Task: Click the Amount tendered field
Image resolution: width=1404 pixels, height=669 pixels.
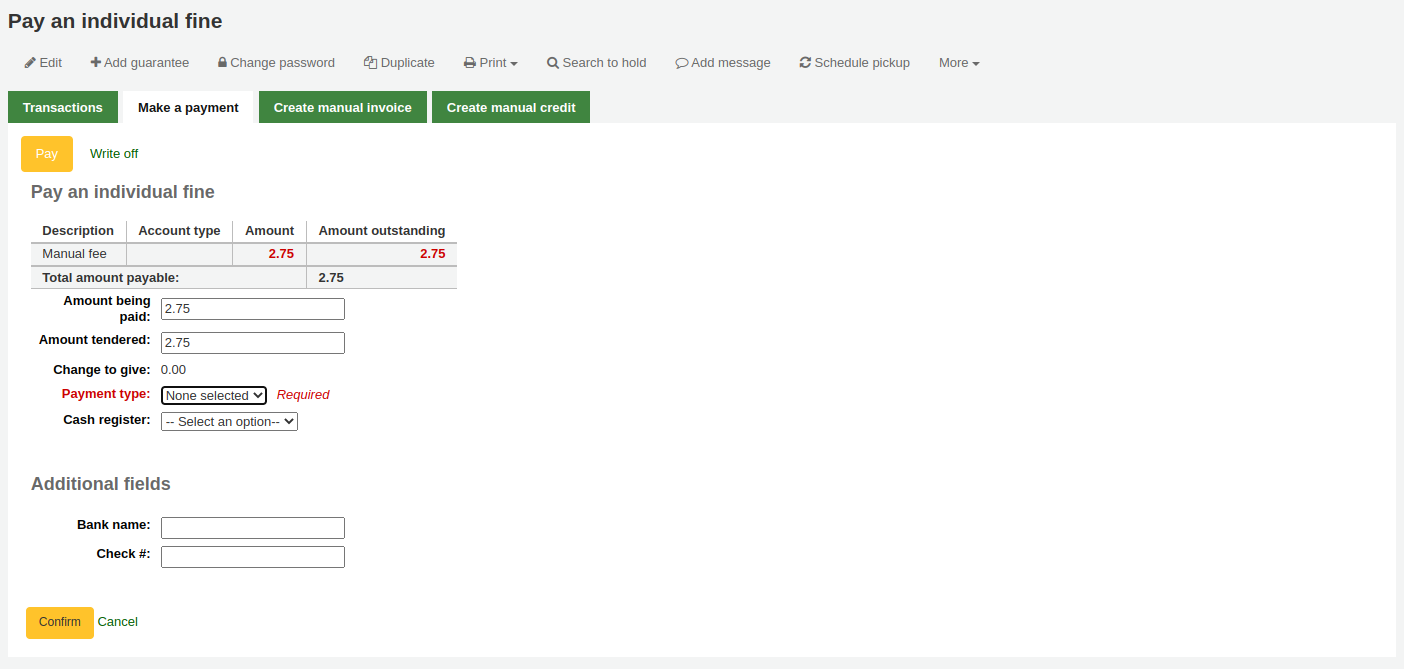Action: click(252, 342)
